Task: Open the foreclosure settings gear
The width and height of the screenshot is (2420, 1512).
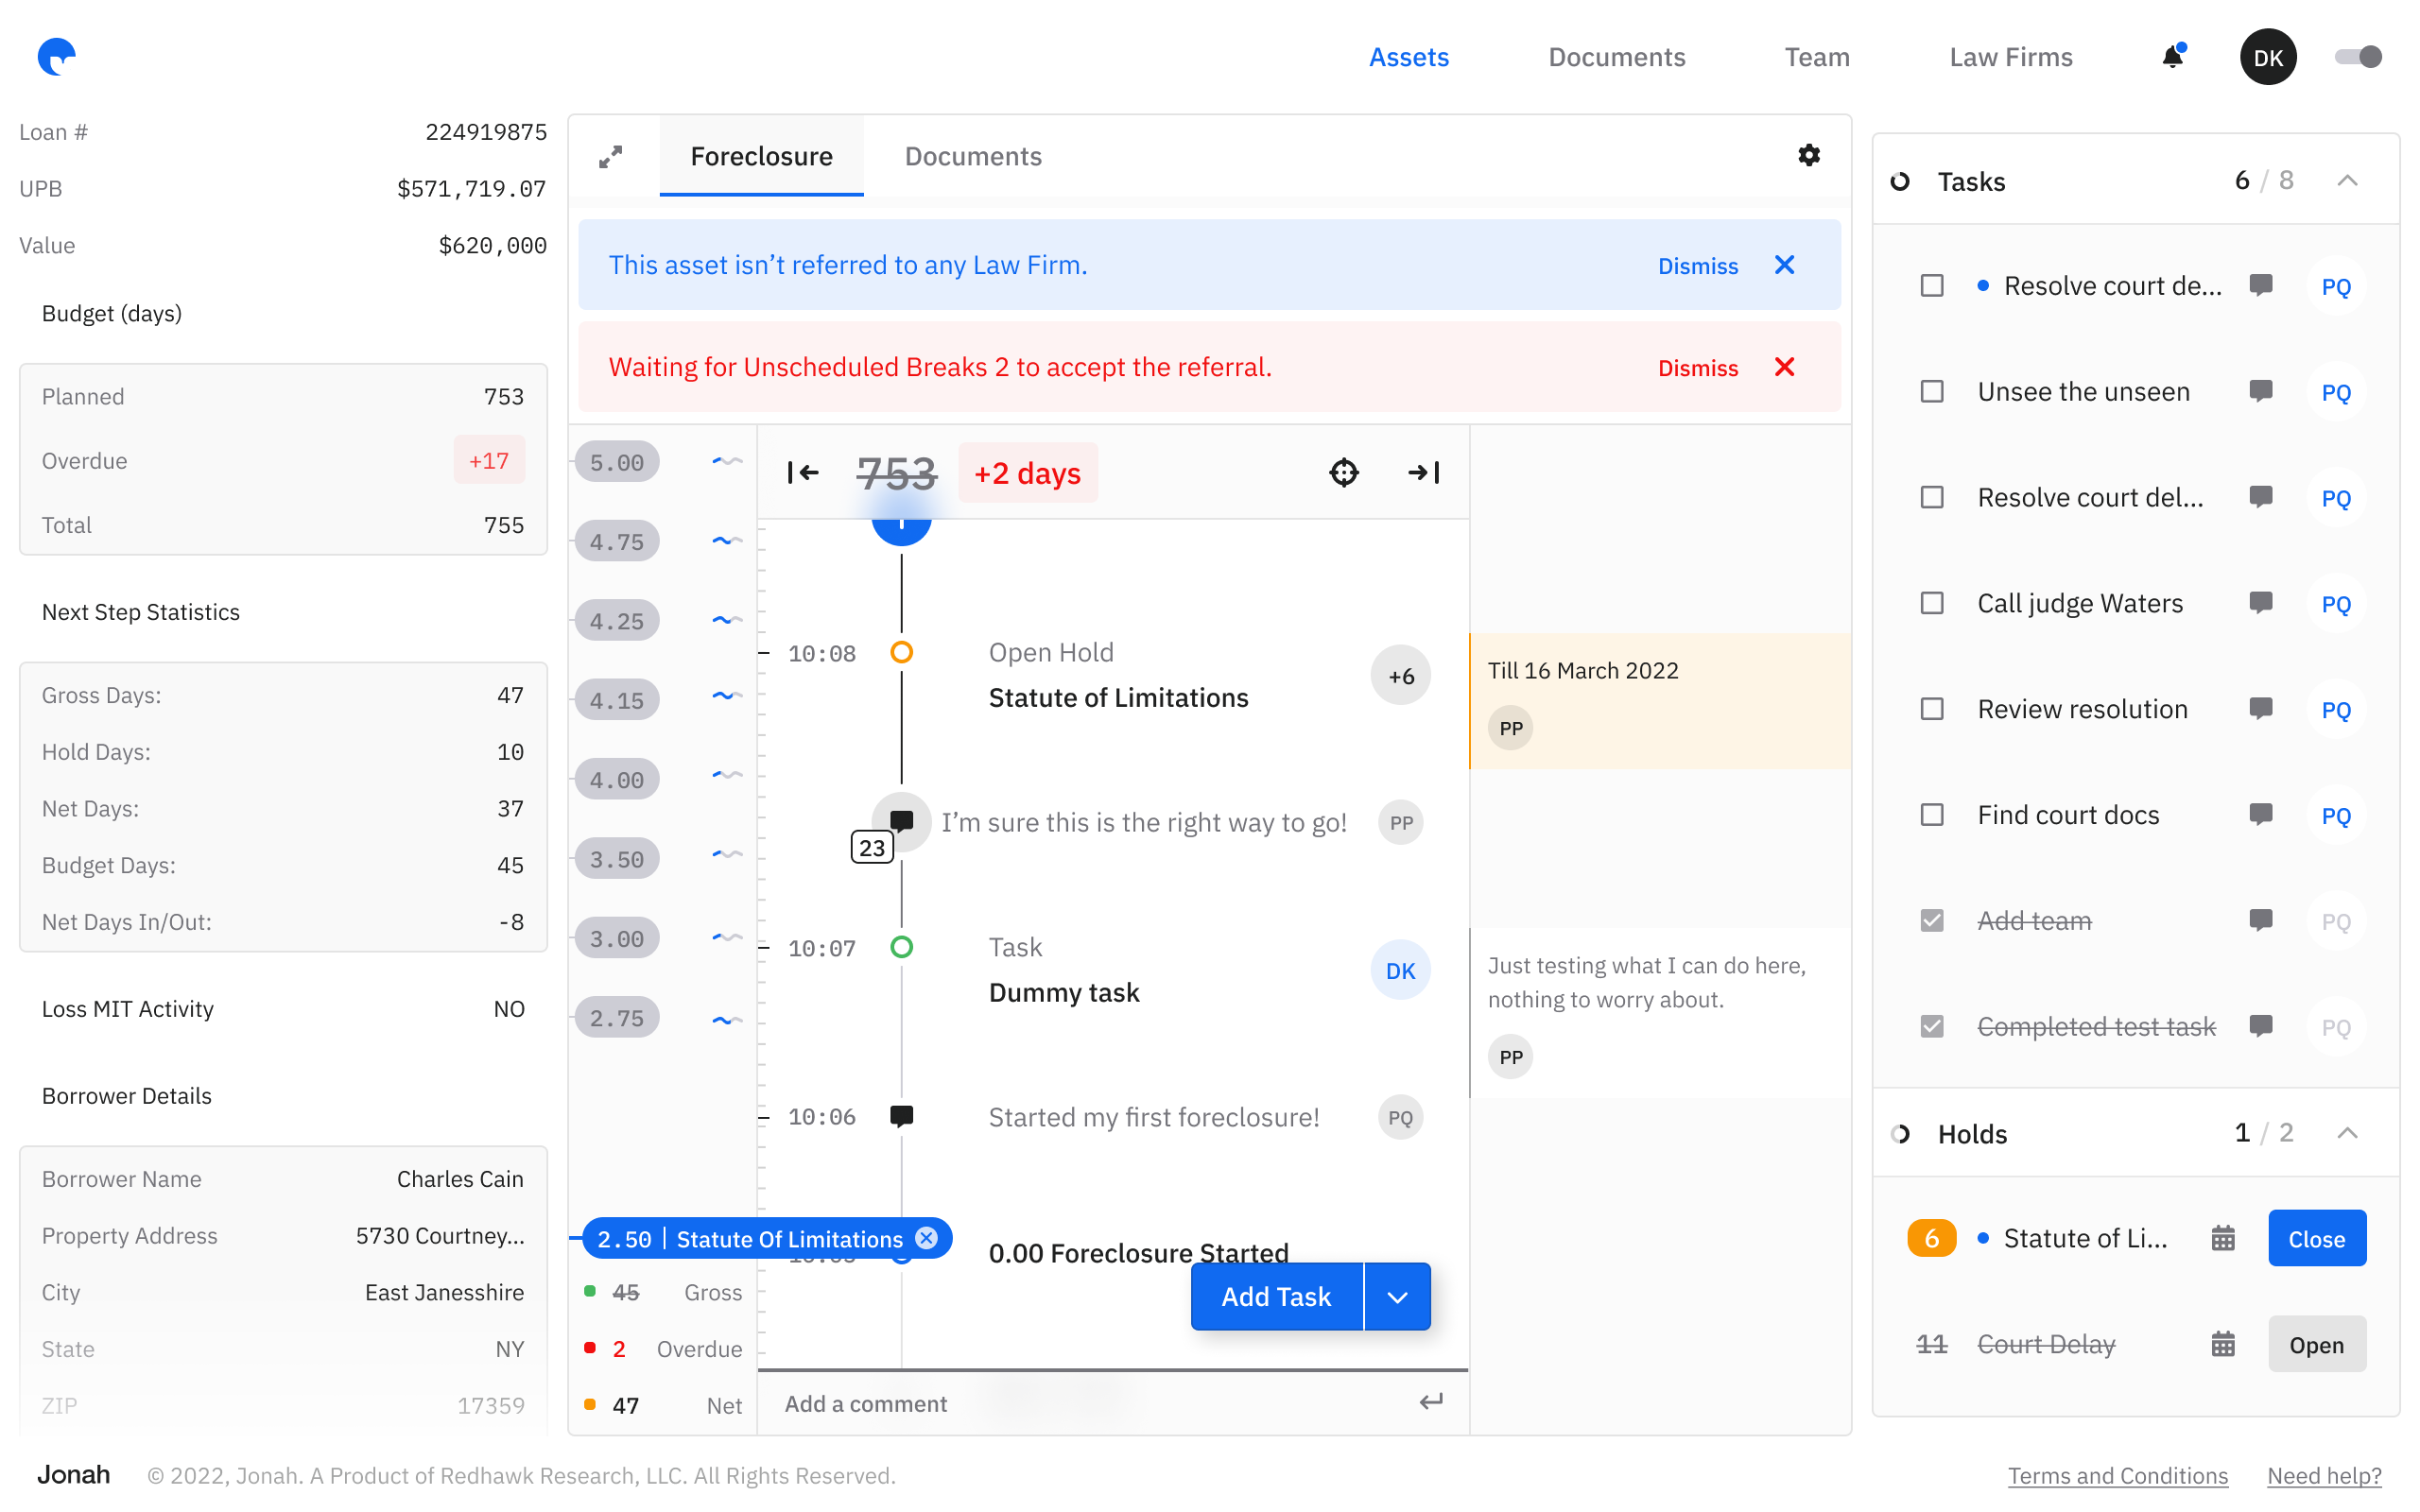Action: (1808, 155)
